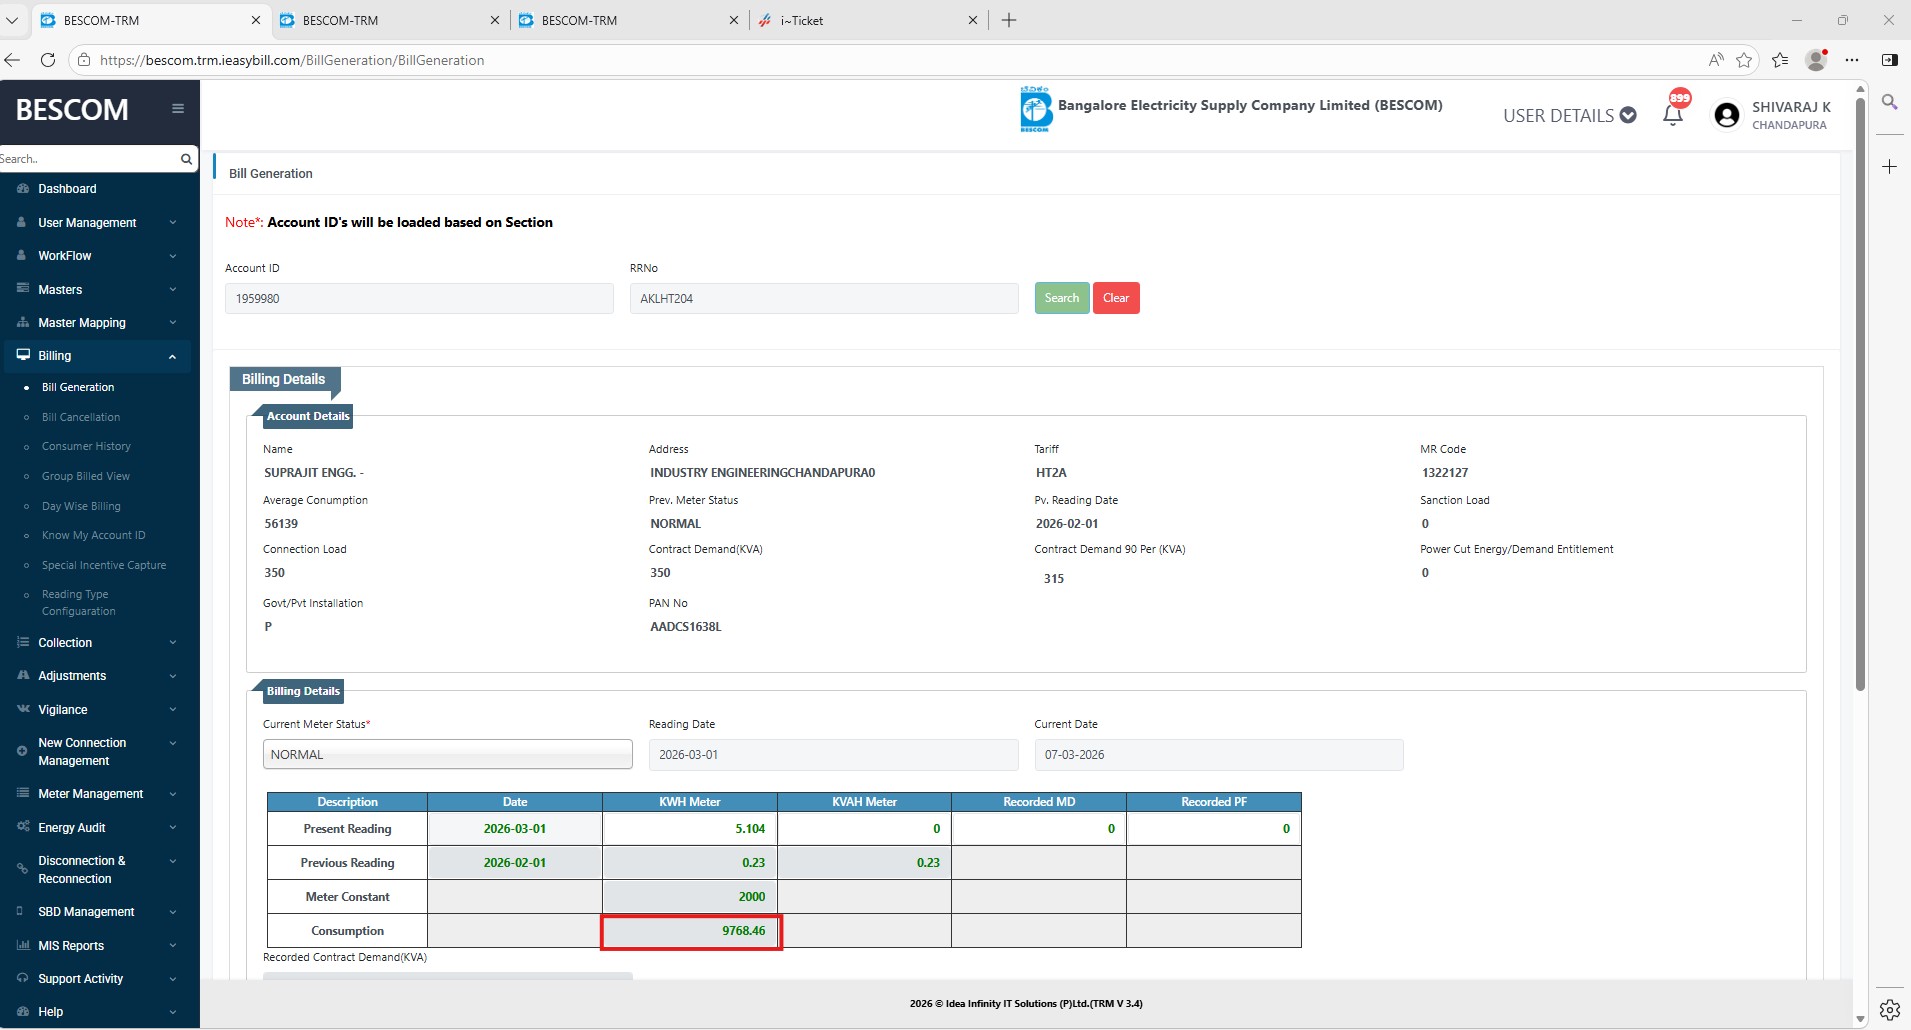Screen dimensions: 1911x1030
Task: Switch to the i~Ticket browser tab
Action: pyautogui.click(x=866, y=20)
